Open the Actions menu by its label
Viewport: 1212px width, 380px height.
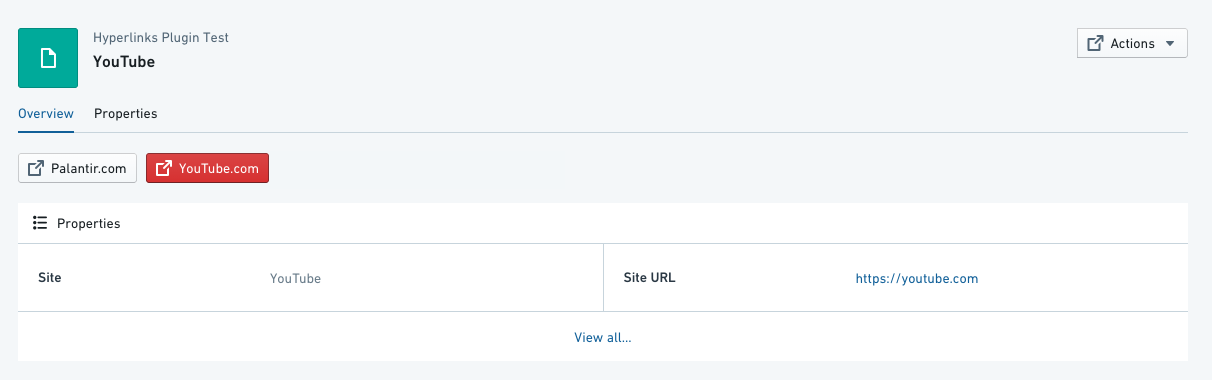click(1132, 44)
